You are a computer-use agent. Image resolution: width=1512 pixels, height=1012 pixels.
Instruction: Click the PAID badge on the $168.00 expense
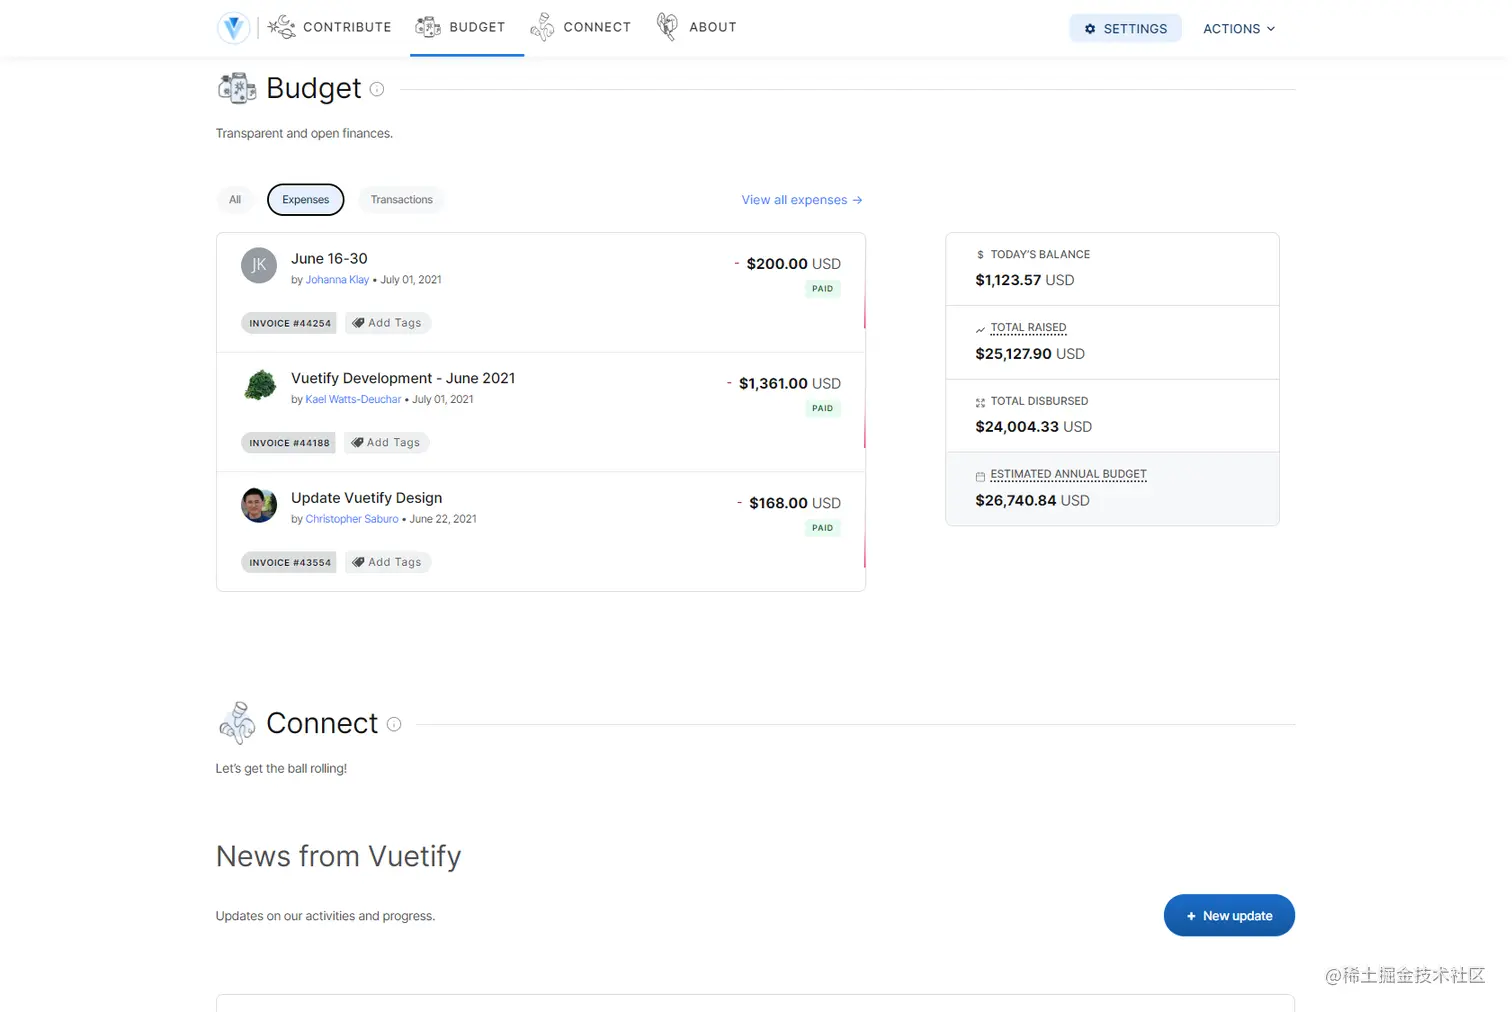pos(823,528)
